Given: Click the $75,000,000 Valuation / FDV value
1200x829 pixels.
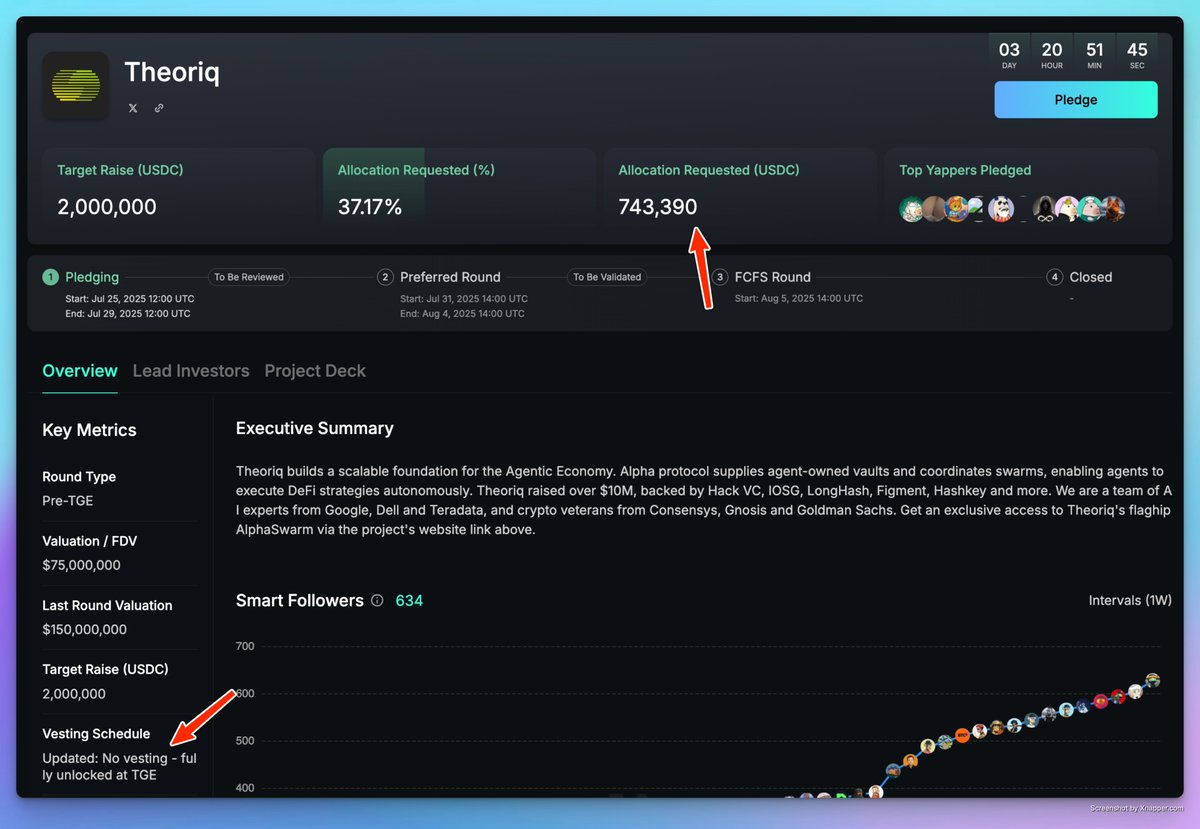Looking at the screenshot, I should pos(81,565).
